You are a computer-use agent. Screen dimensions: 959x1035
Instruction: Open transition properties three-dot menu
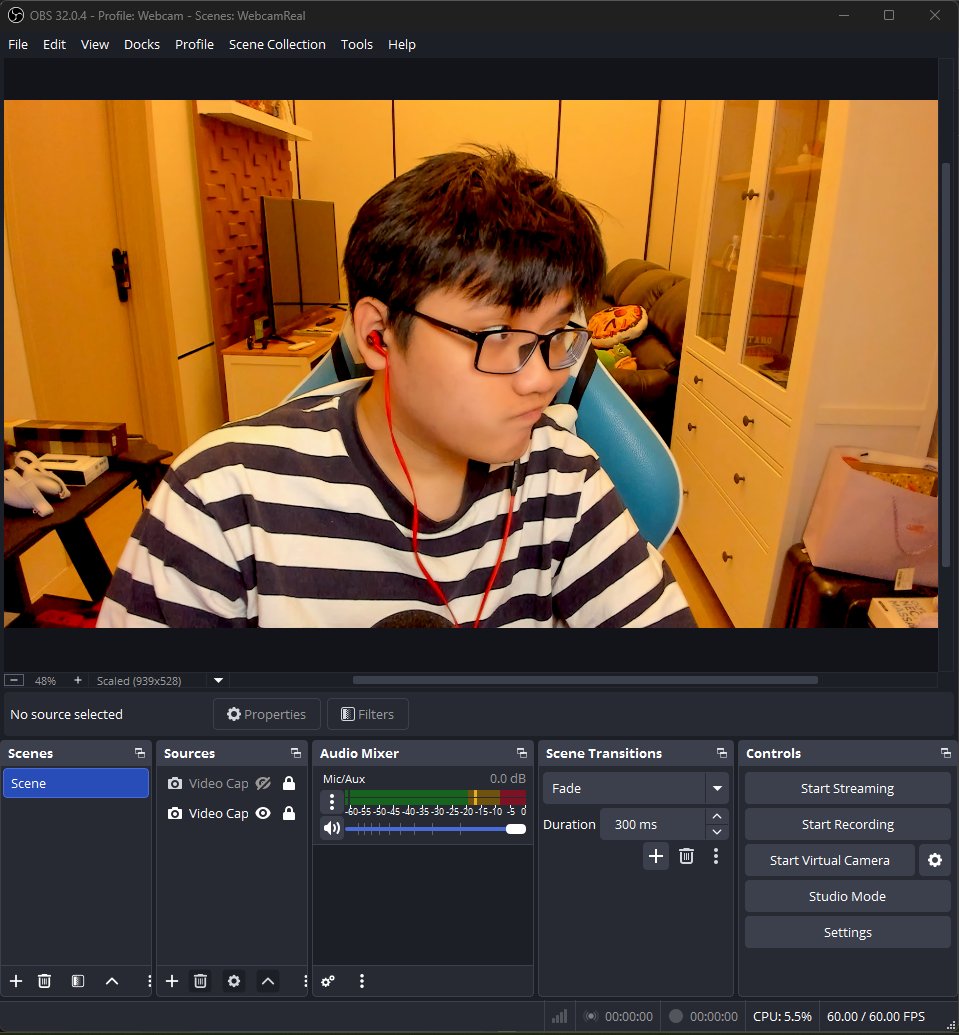pyautogui.click(x=716, y=856)
